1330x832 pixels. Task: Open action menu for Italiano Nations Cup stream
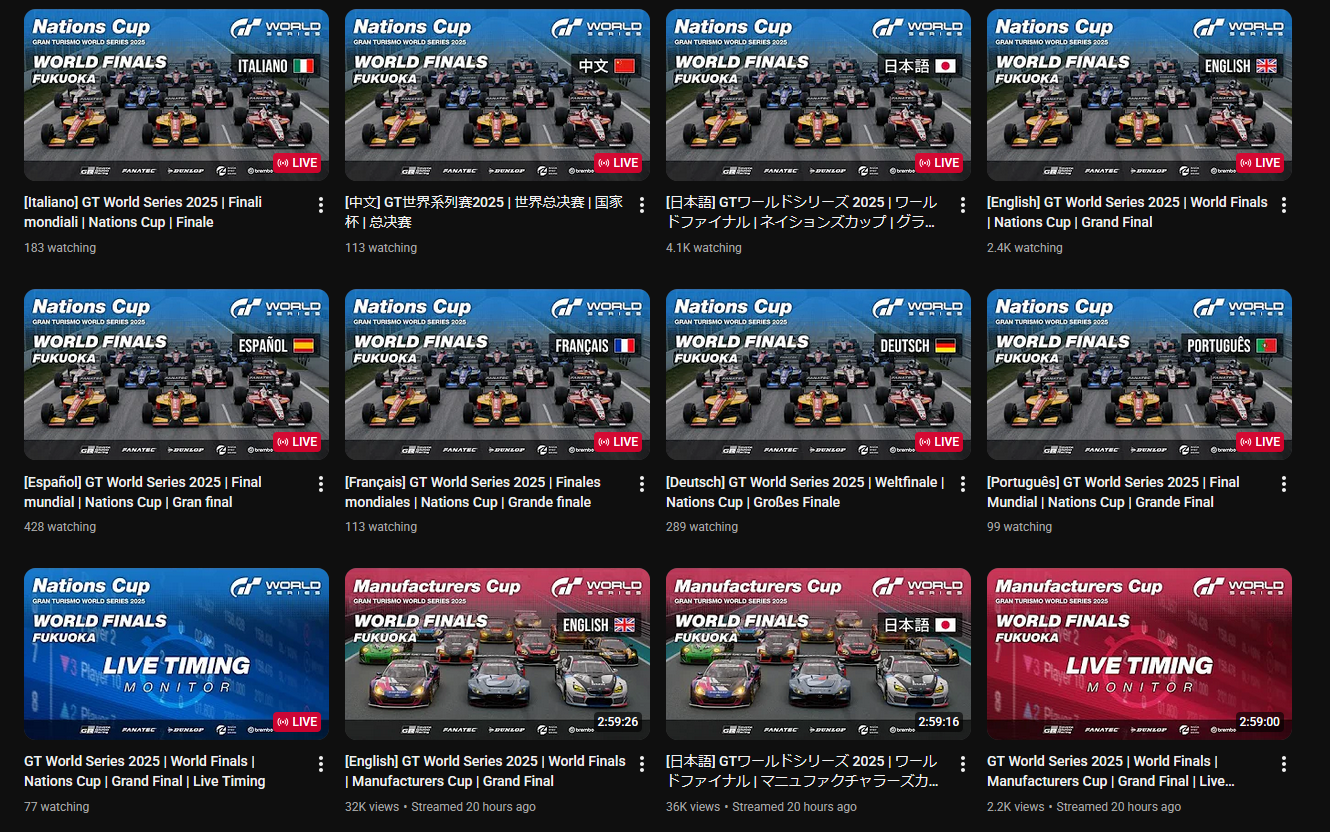321,205
